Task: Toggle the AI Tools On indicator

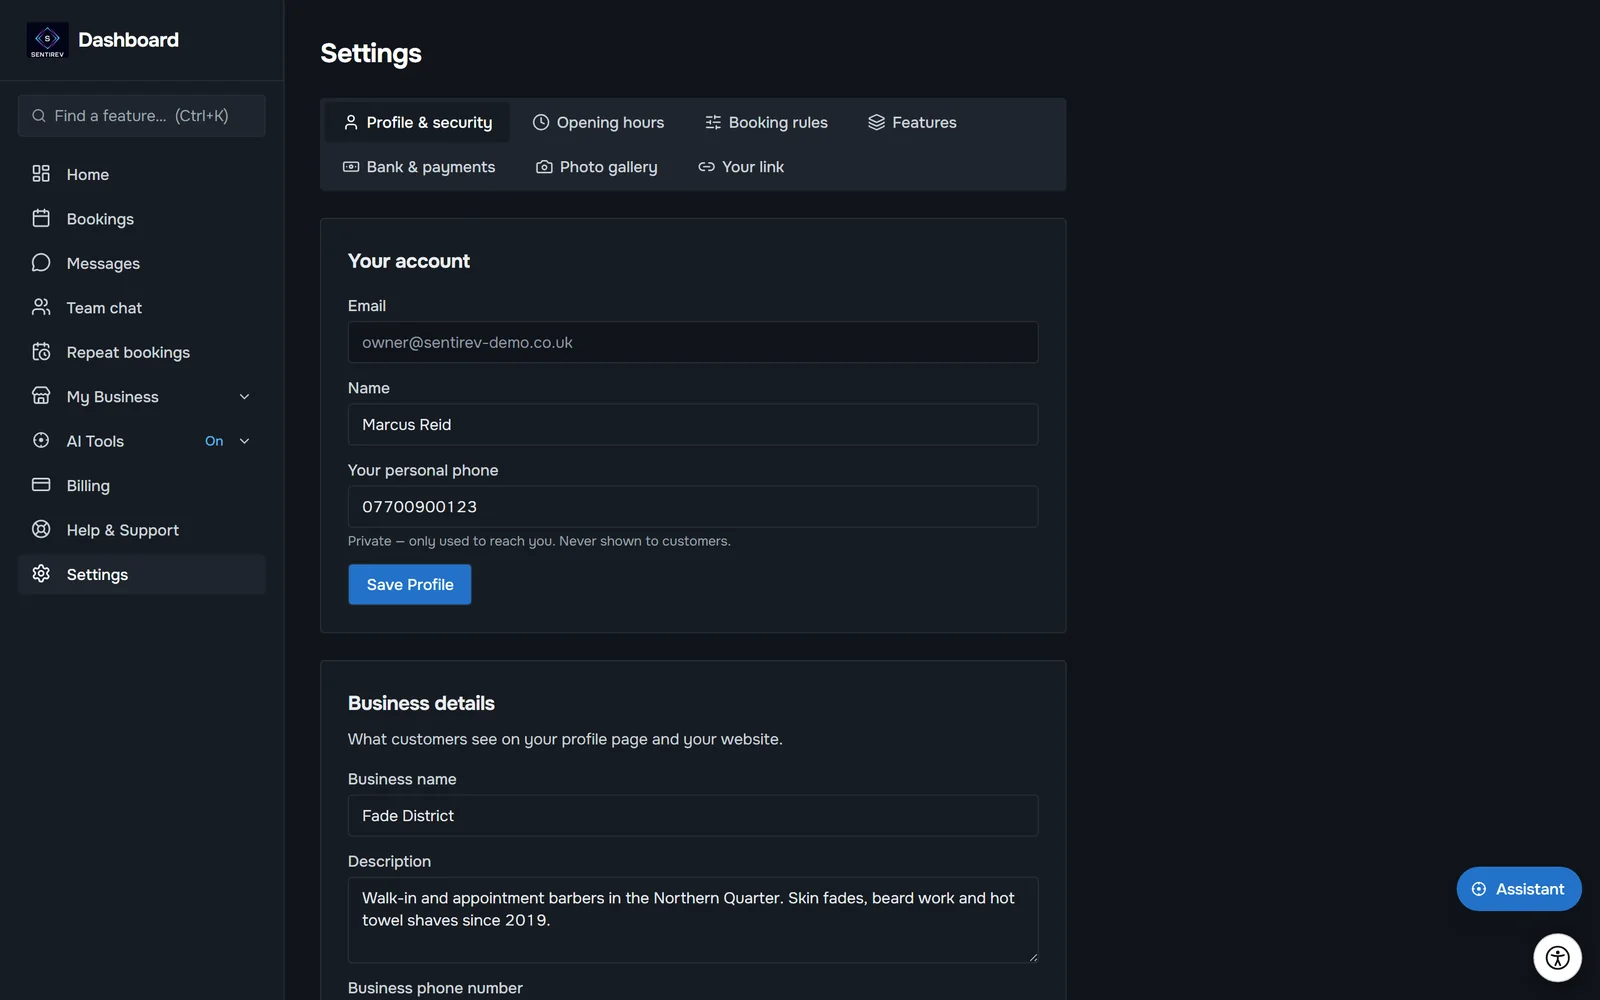Action: [x=214, y=441]
